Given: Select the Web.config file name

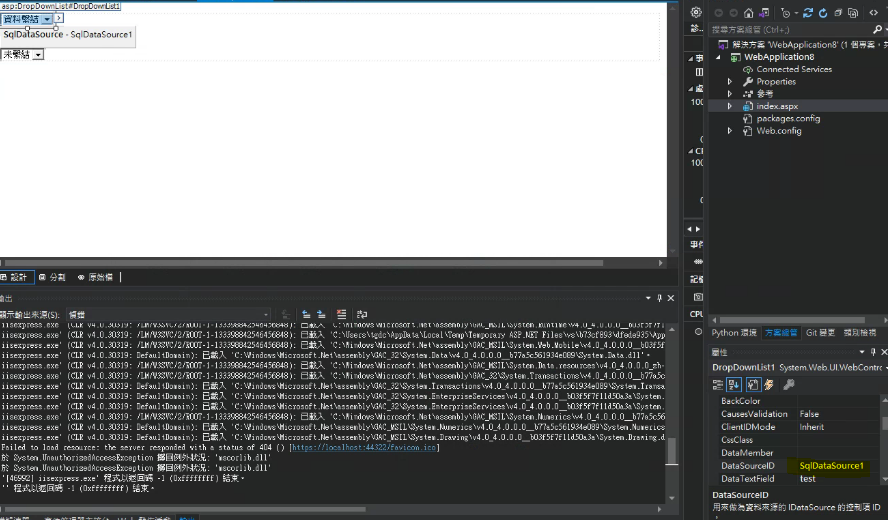Looking at the screenshot, I should [x=779, y=131].
